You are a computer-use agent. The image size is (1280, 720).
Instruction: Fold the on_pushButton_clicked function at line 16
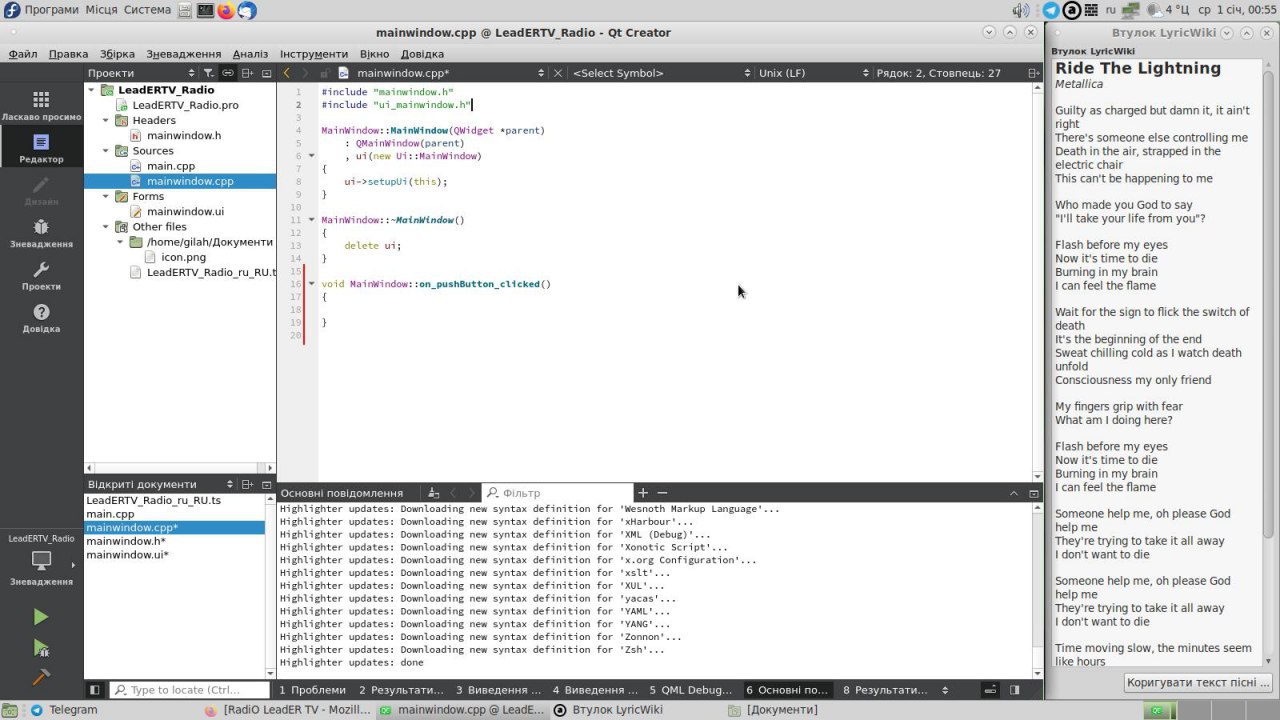click(x=312, y=284)
